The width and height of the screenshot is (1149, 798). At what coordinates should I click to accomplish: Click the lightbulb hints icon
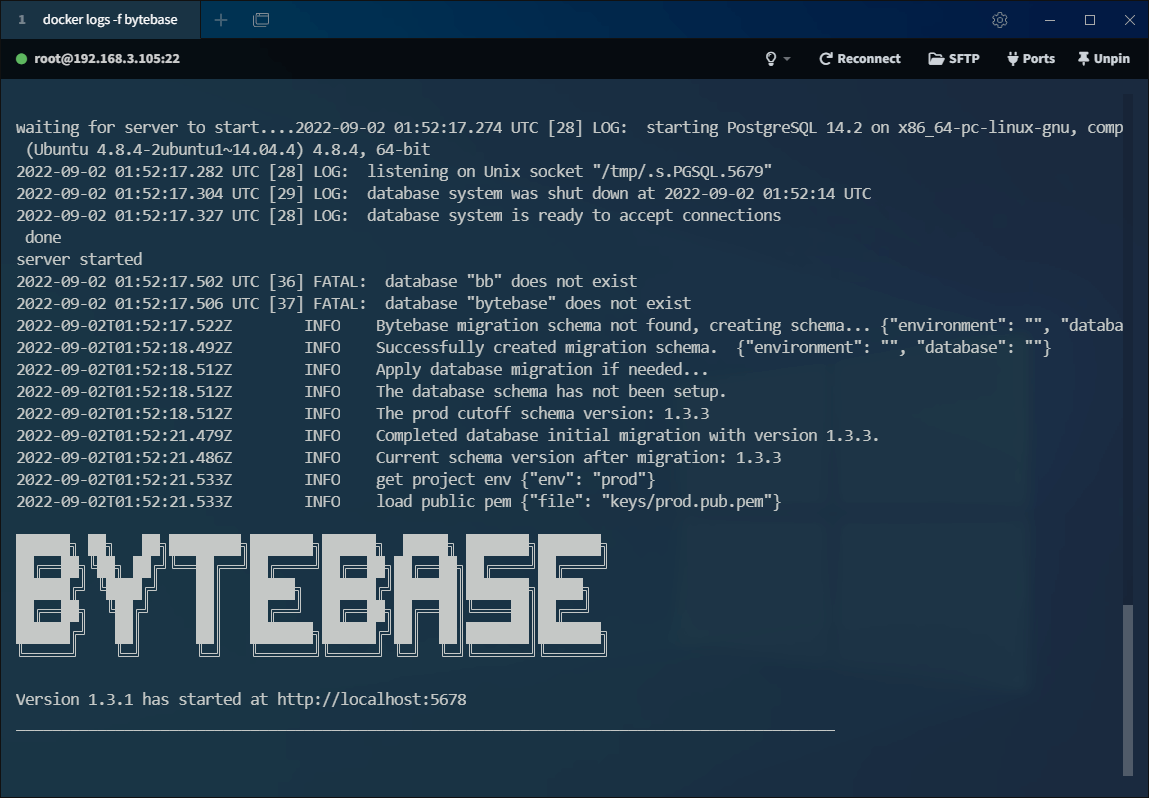[771, 59]
